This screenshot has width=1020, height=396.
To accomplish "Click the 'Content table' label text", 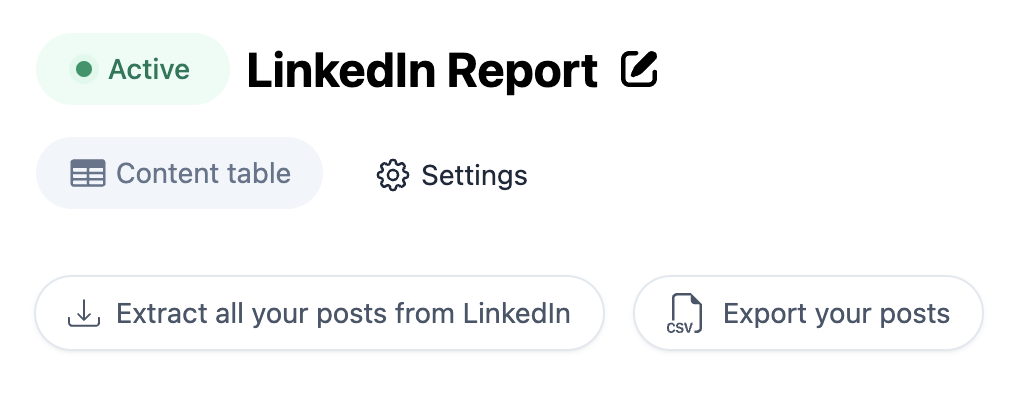I will pyautogui.click(x=203, y=174).
